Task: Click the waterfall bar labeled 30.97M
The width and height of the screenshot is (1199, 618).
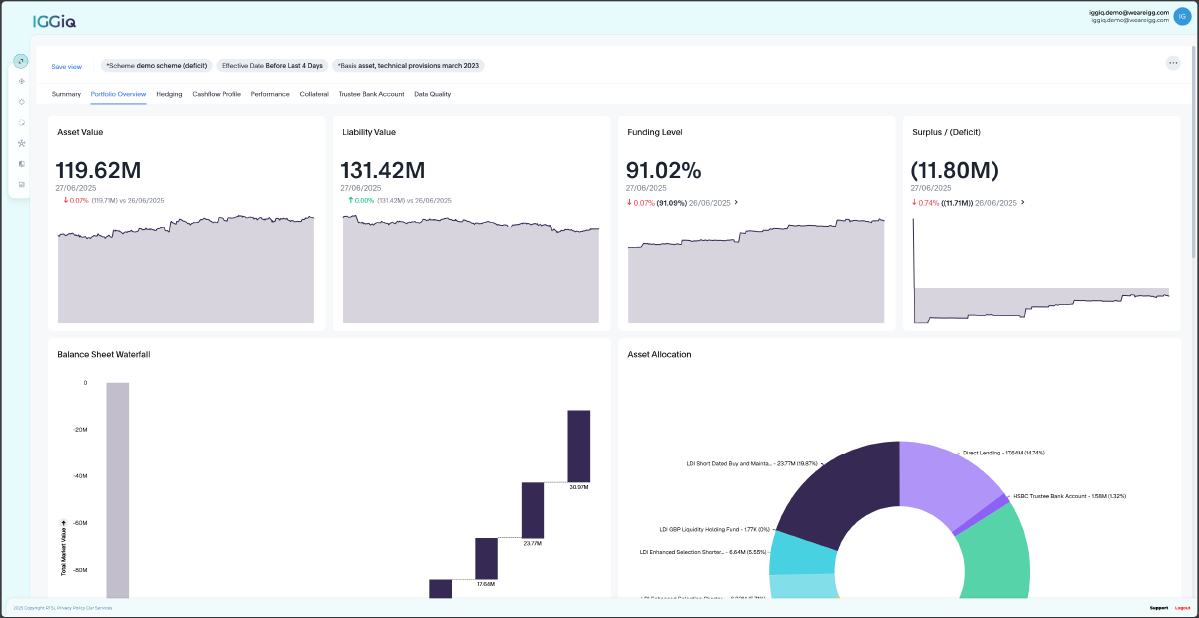Action: pyautogui.click(x=578, y=446)
